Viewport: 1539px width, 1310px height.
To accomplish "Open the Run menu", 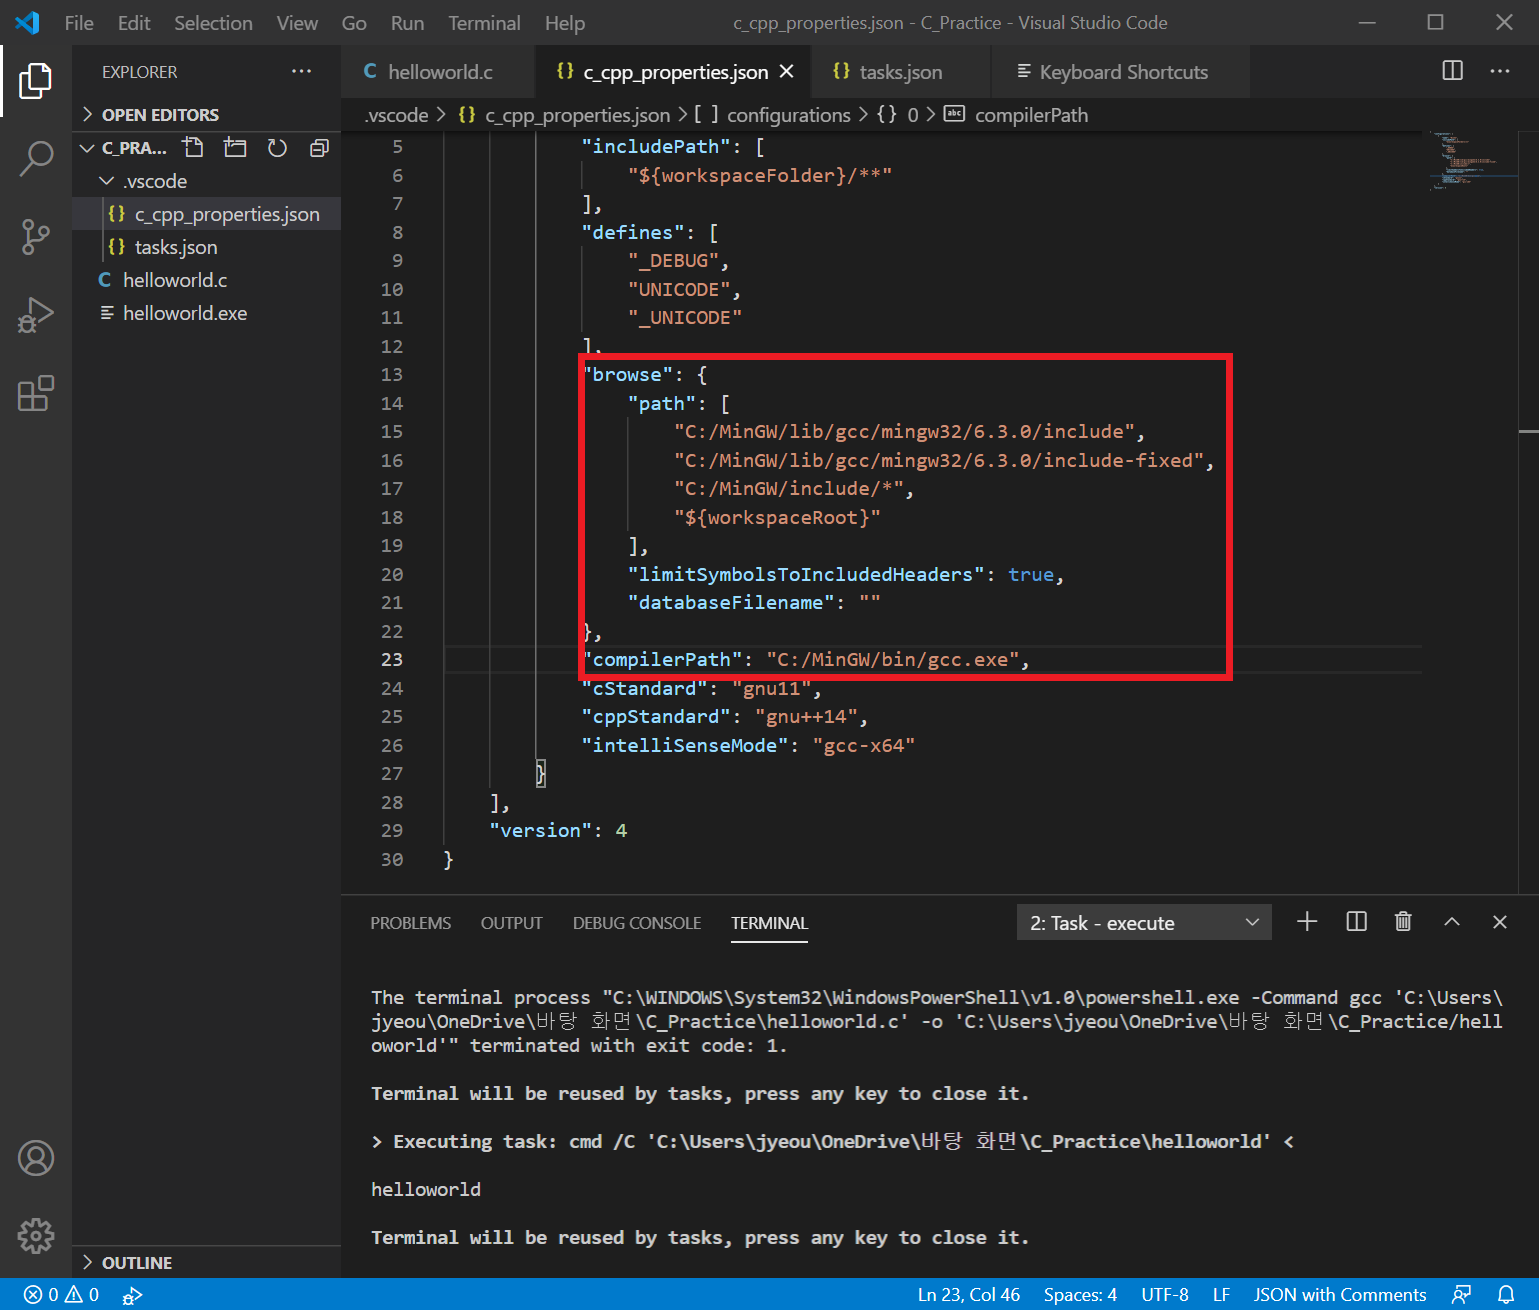I will coord(407,23).
